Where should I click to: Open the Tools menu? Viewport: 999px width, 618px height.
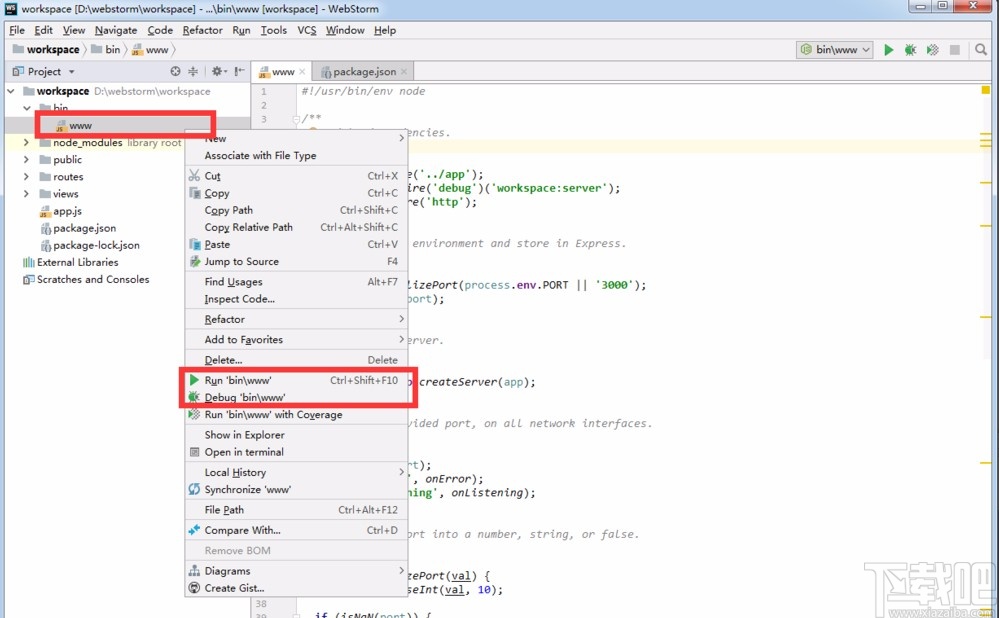pos(273,30)
